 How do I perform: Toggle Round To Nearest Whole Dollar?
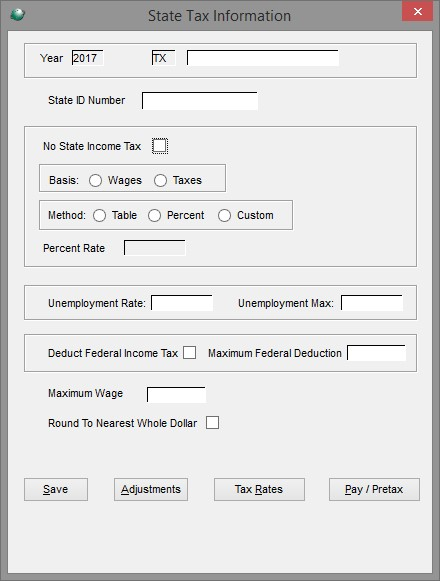coord(212,422)
